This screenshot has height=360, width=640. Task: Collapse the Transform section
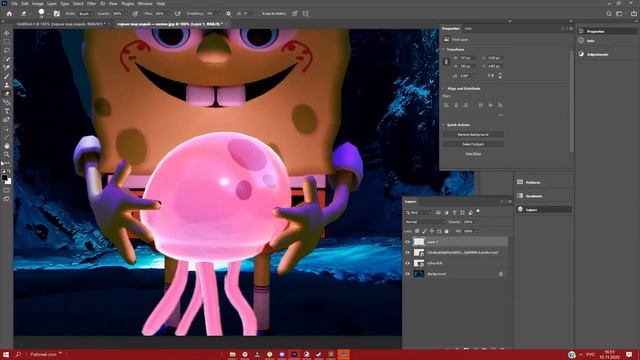tap(444, 49)
